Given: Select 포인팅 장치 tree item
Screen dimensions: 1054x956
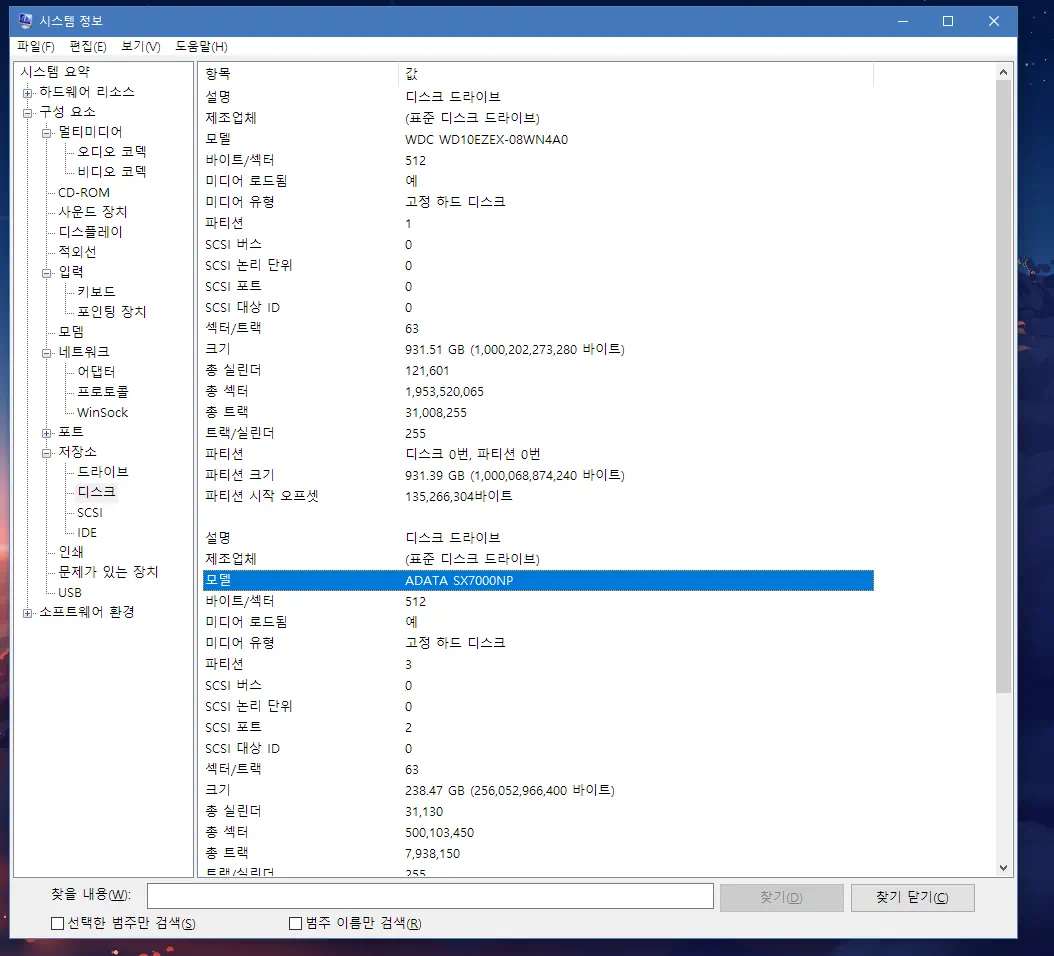Looking at the screenshot, I should pos(112,311).
